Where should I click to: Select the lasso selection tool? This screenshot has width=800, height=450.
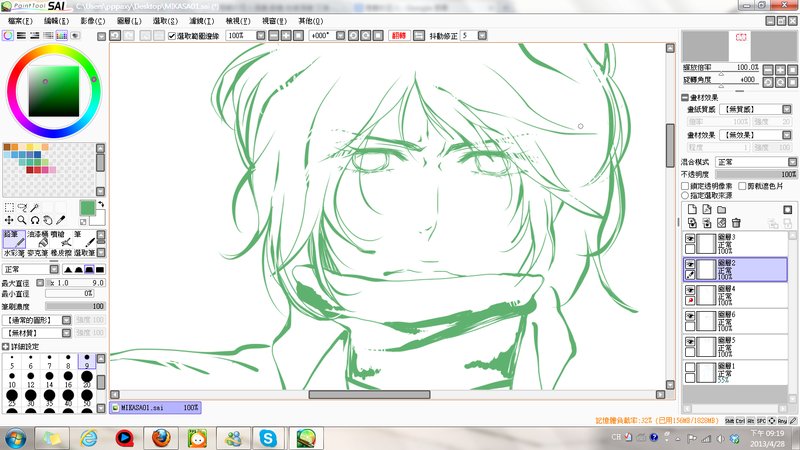[22, 207]
